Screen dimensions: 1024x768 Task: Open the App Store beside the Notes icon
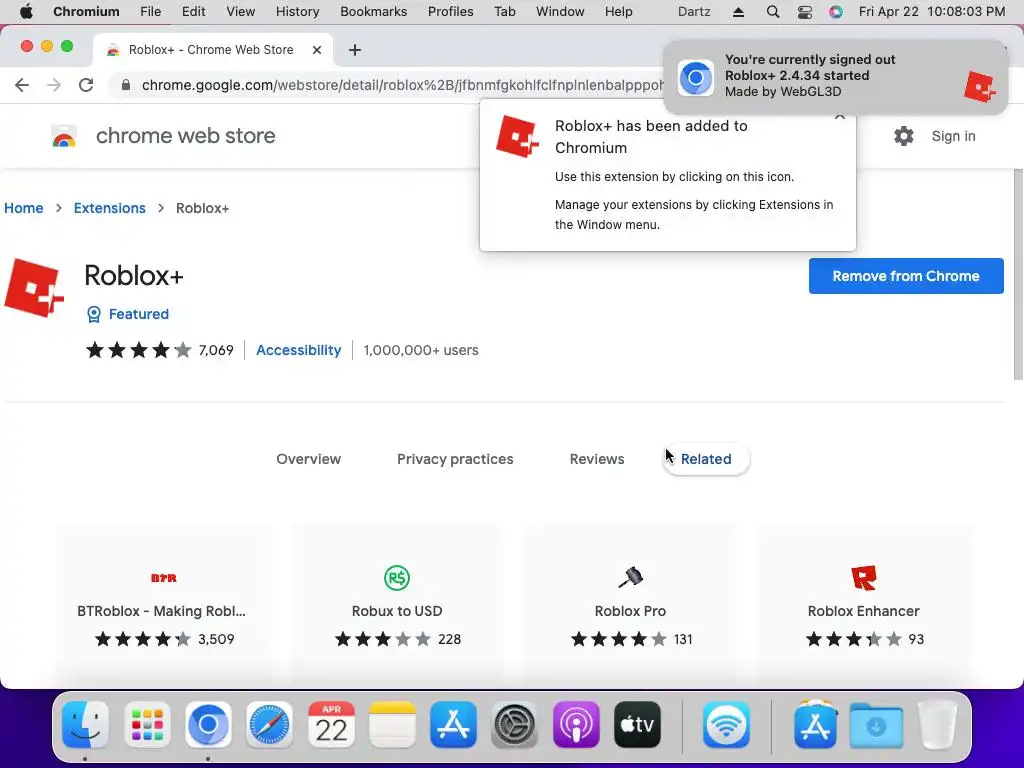pyautogui.click(x=453, y=725)
